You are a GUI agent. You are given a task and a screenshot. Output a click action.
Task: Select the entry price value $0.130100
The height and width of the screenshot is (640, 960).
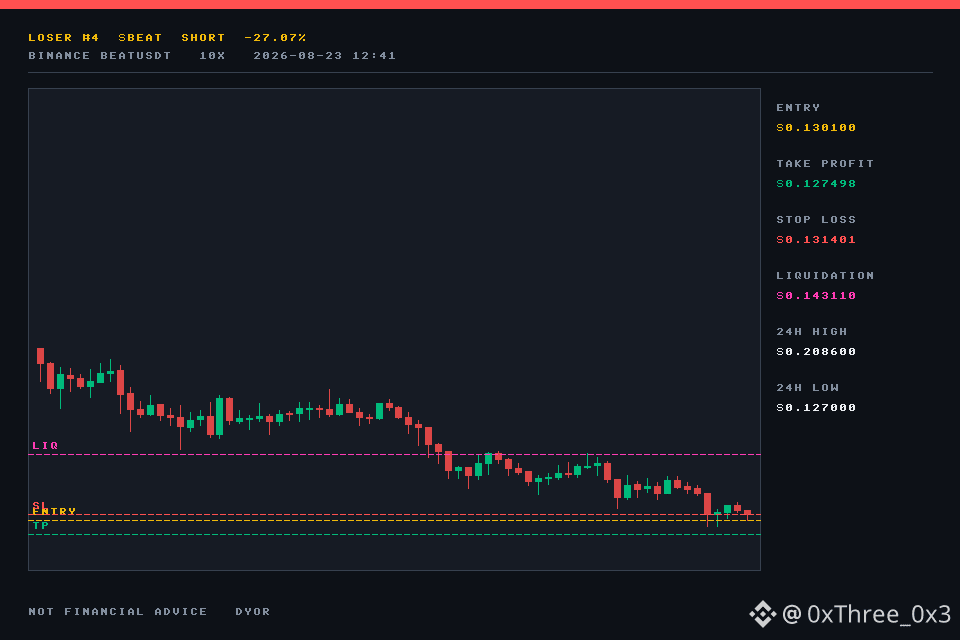click(x=816, y=127)
